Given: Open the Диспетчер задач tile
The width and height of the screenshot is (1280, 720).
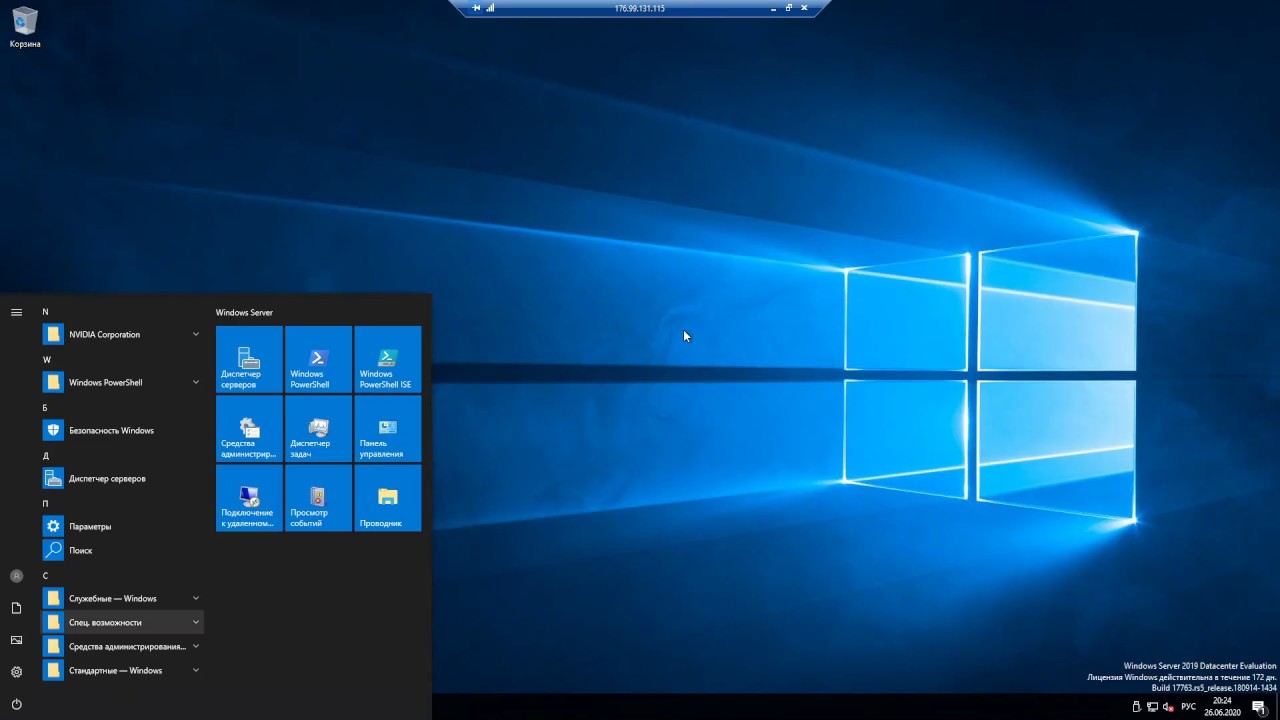Looking at the screenshot, I should pos(318,428).
